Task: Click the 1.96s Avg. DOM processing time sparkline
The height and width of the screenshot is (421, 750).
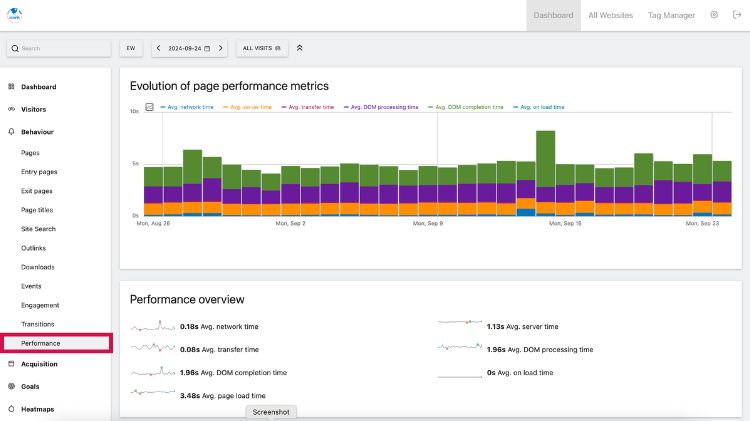Action: click(460, 346)
